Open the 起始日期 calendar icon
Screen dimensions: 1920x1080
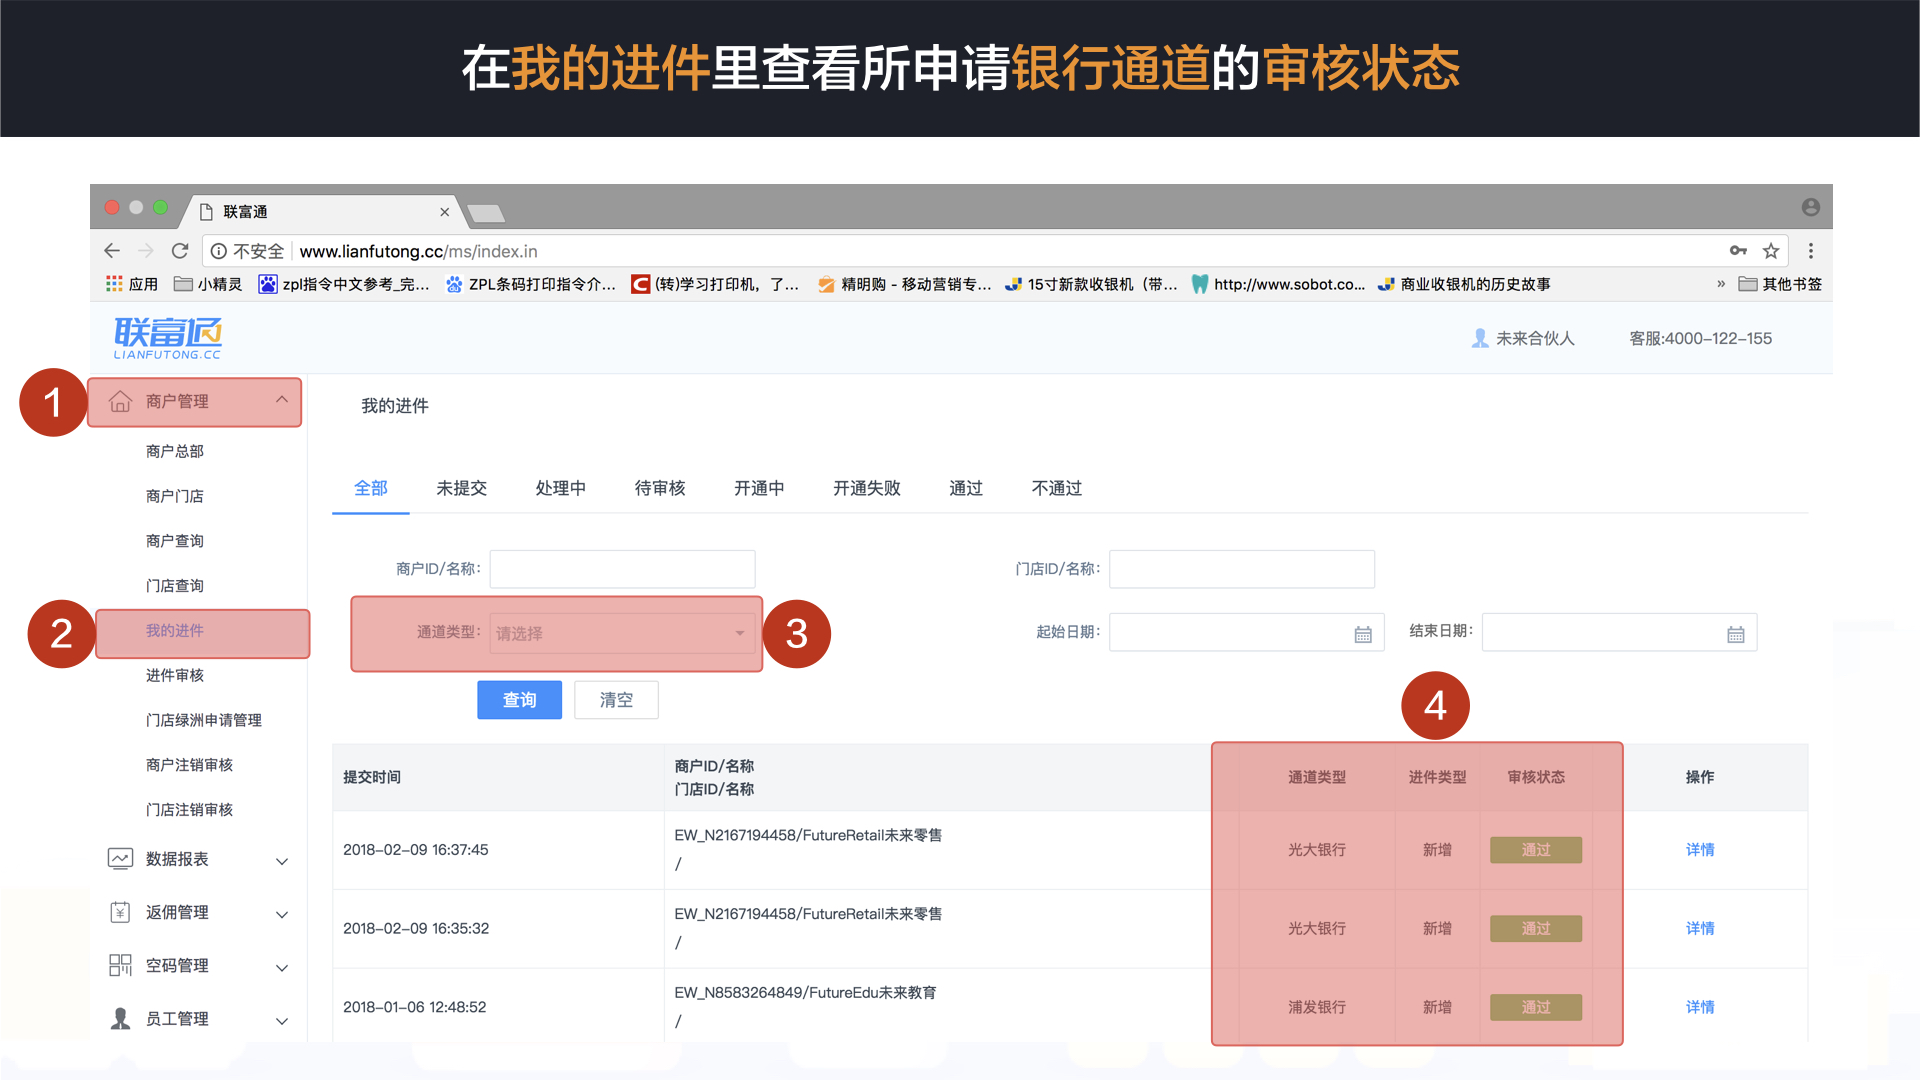point(1363,634)
